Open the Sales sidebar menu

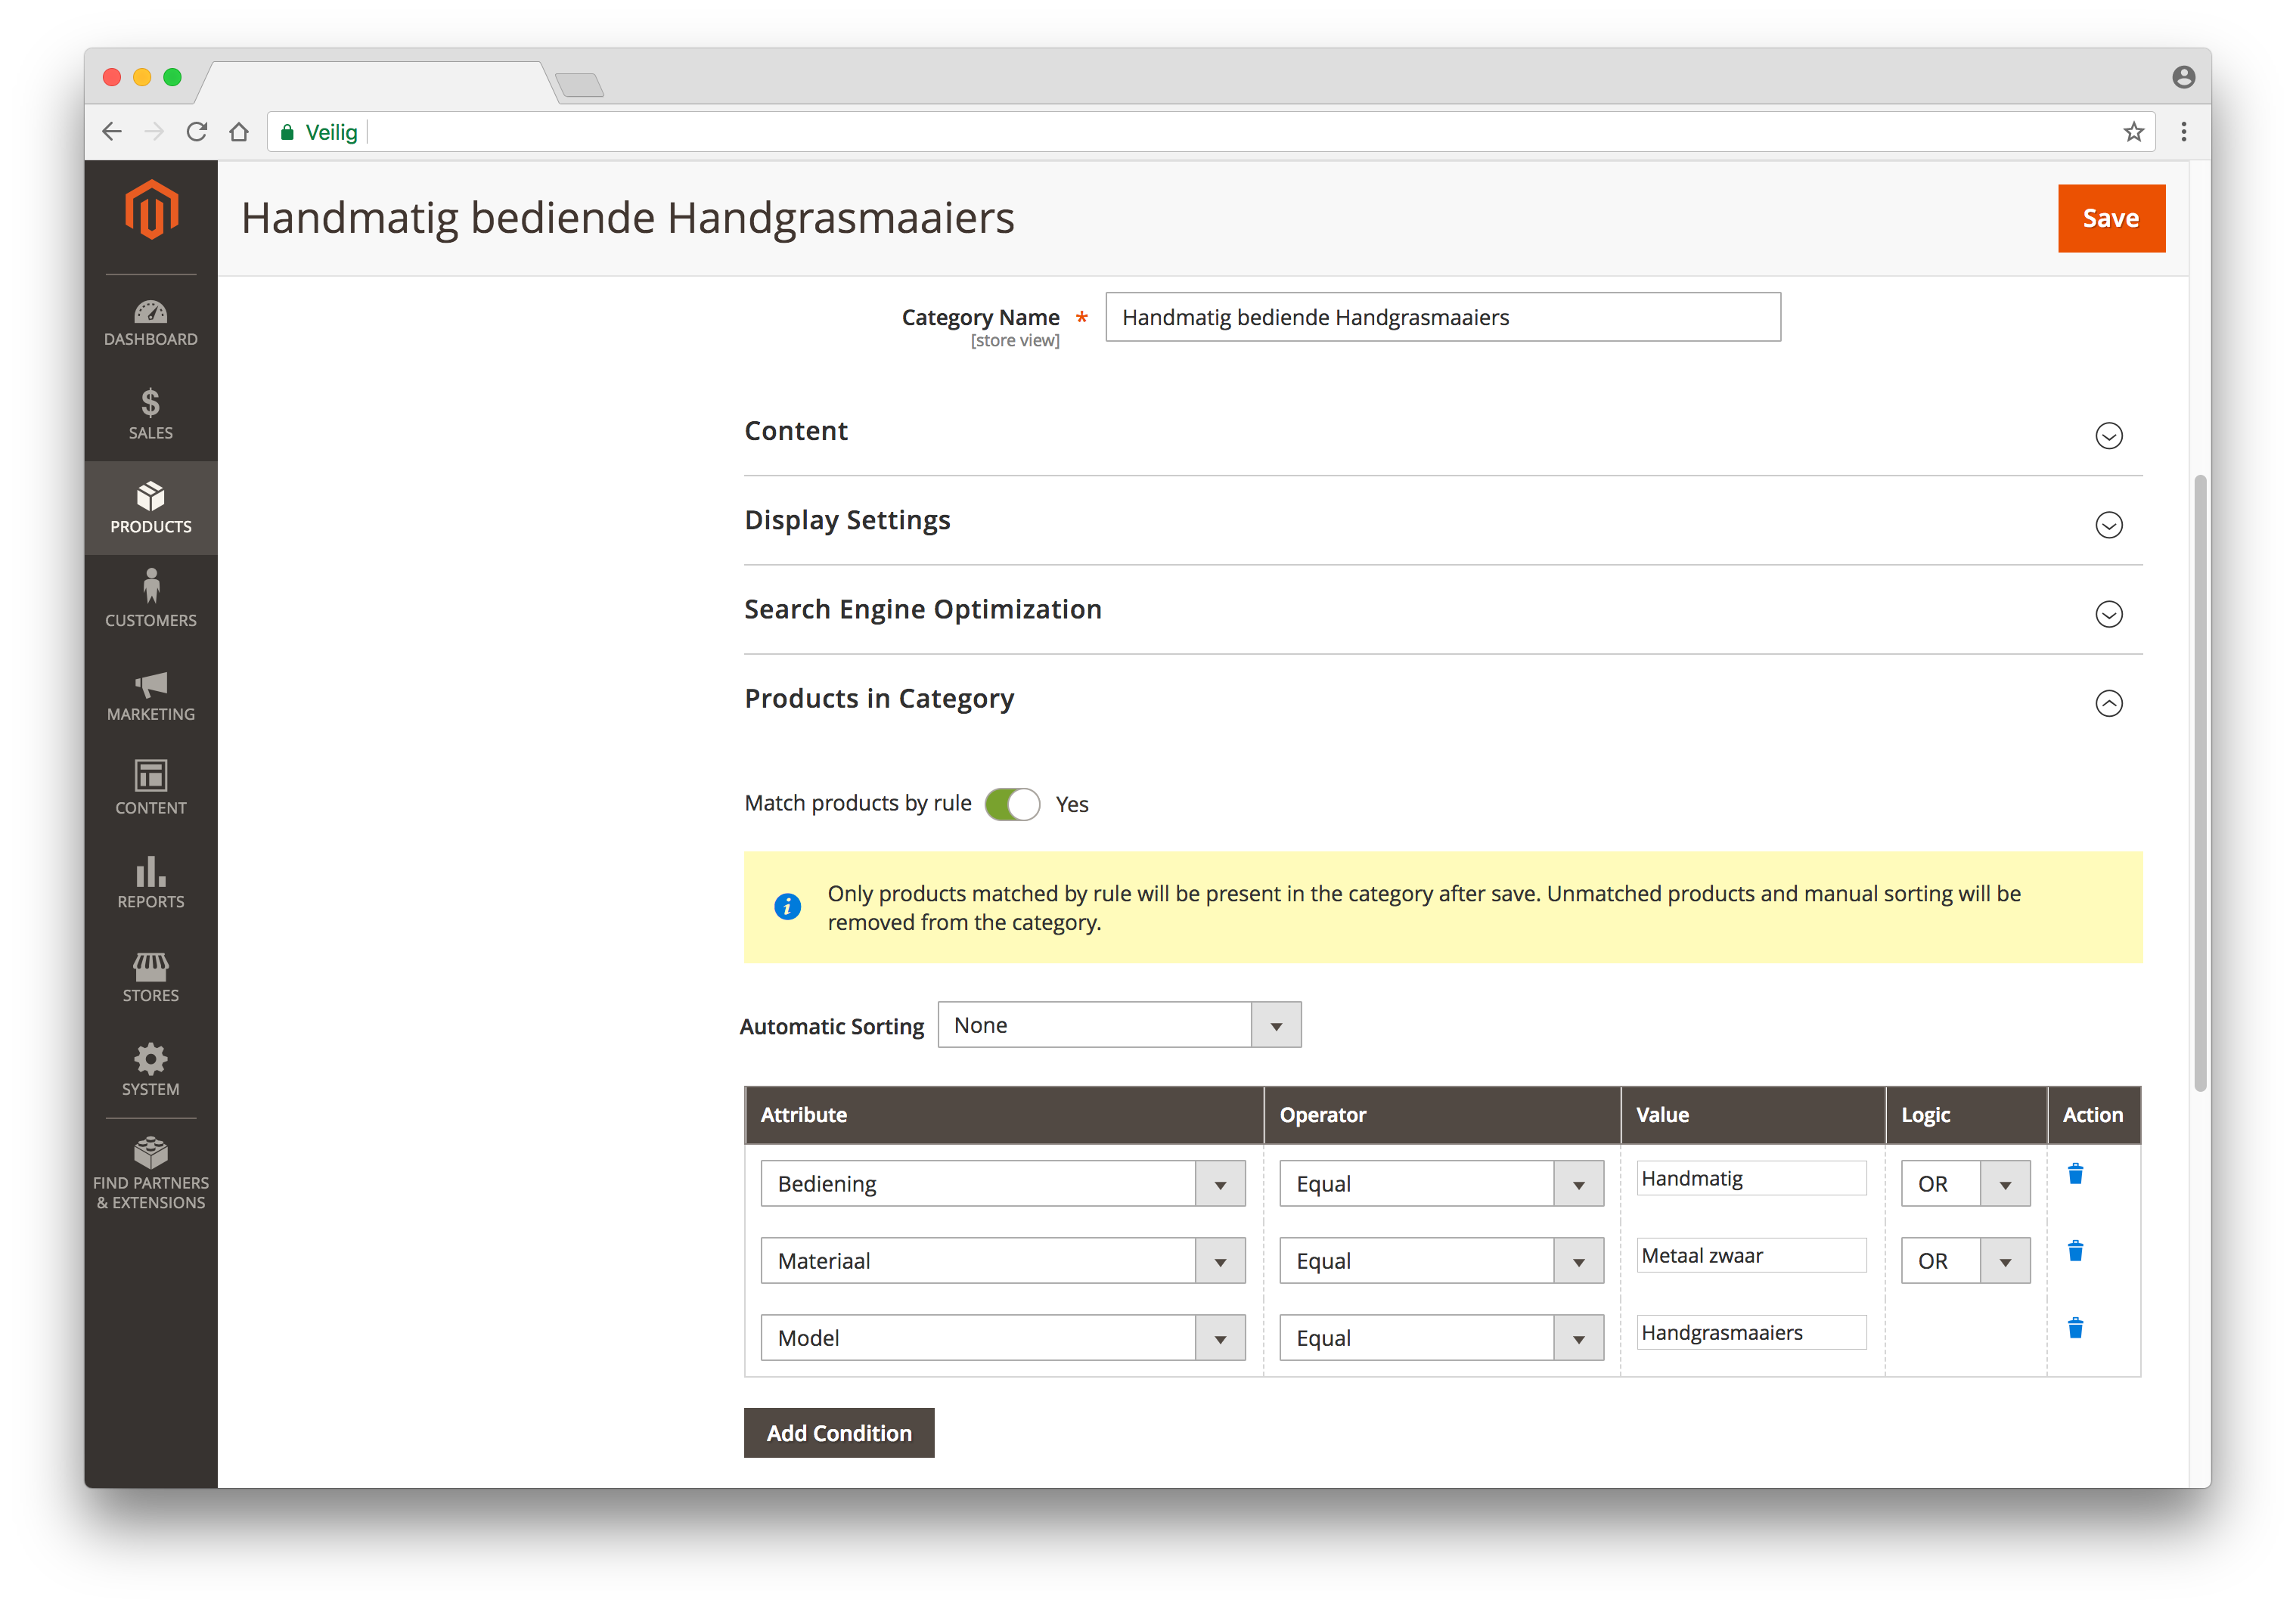pyautogui.click(x=151, y=414)
